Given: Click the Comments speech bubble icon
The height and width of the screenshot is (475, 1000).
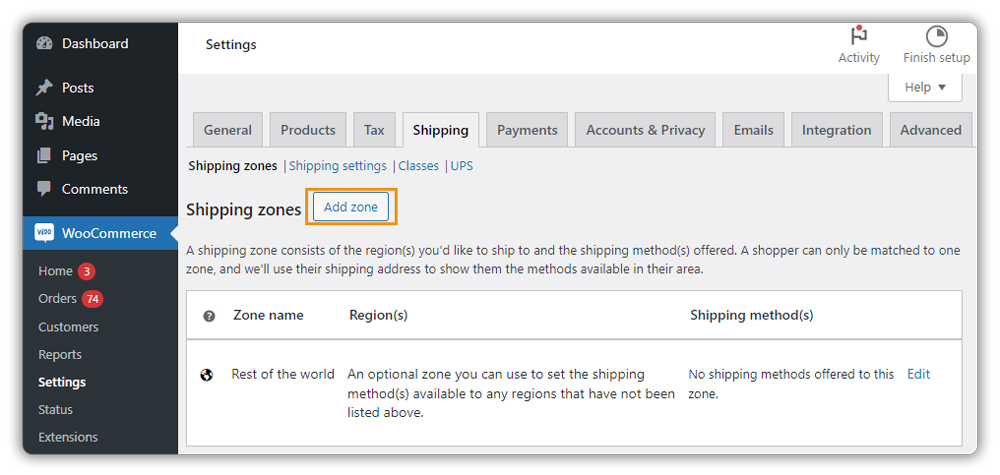Looking at the screenshot, I should click(x=44, y=189).
